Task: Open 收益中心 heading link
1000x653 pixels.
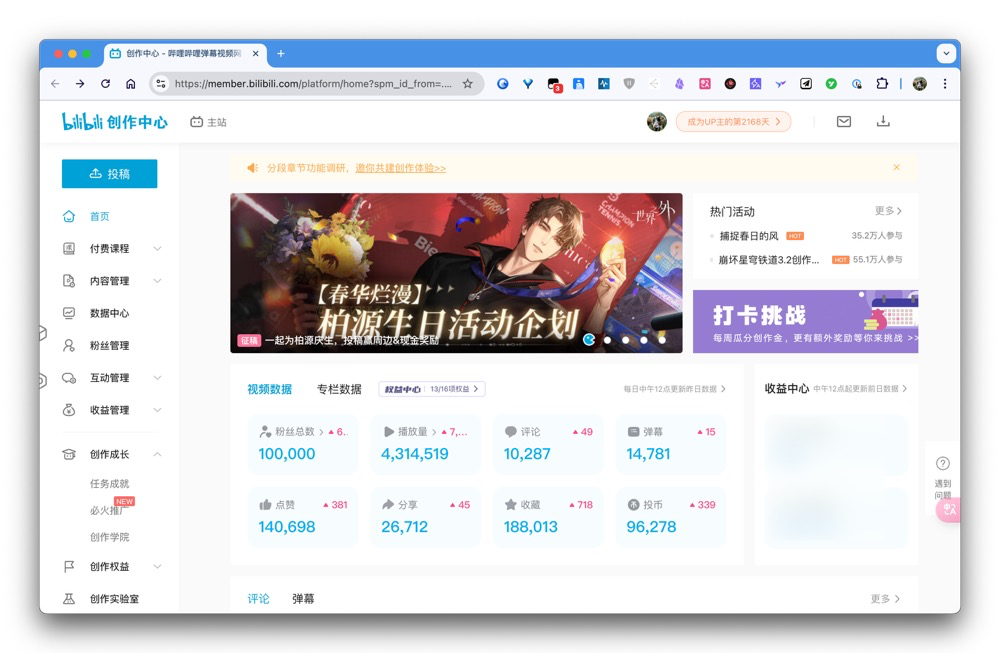Action: (786, 388)
